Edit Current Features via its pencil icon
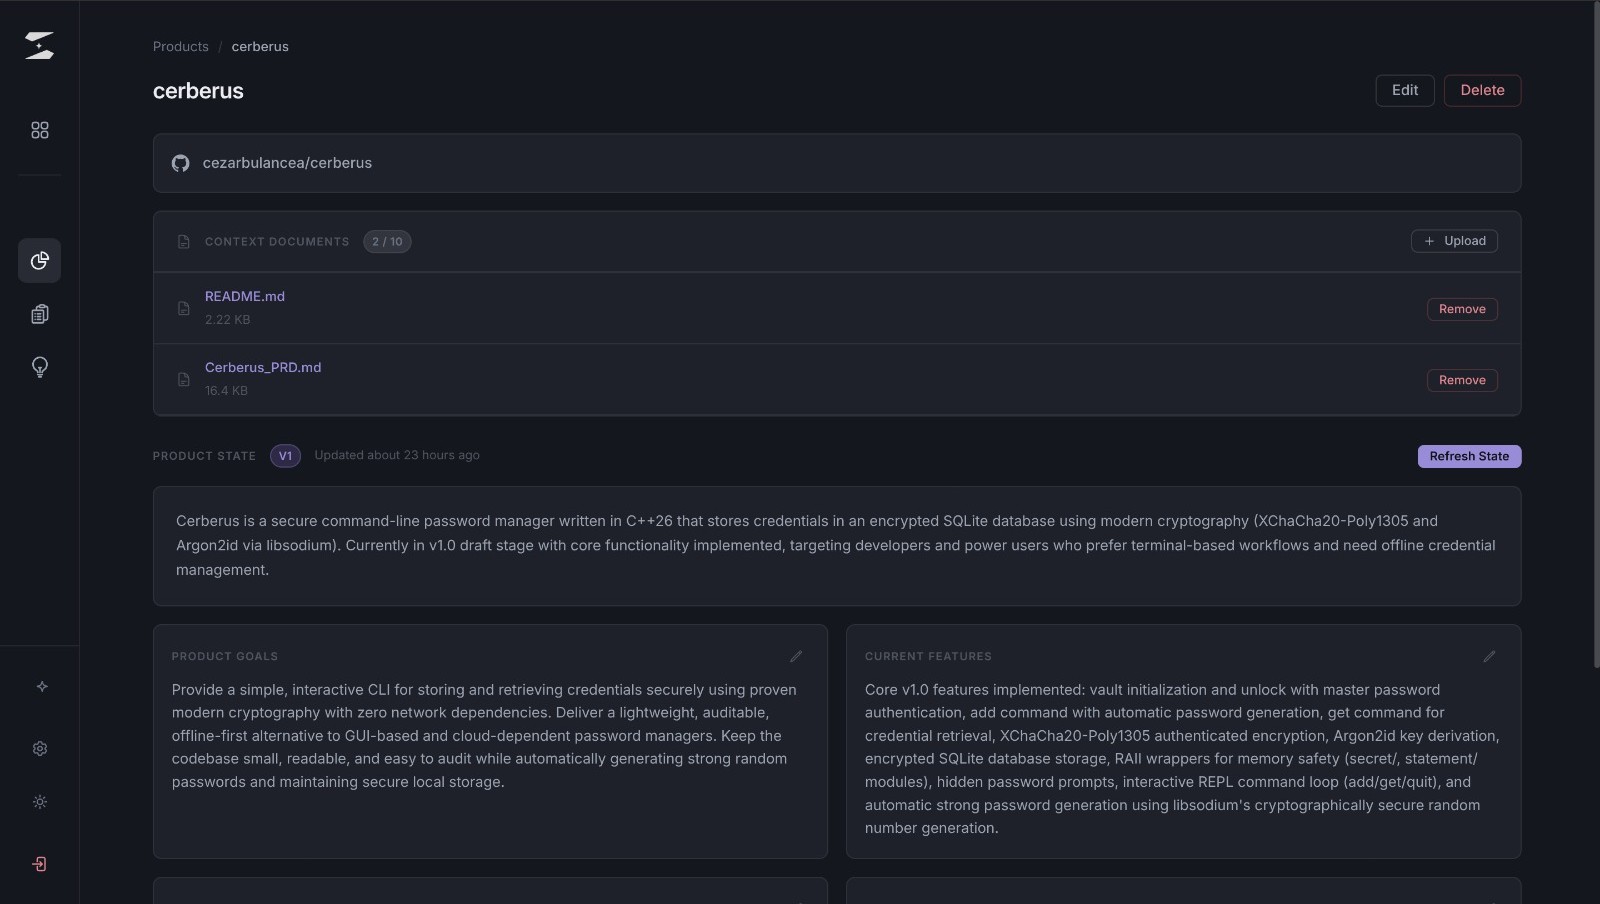The height and width of the screenshot is (904, 1600). (1488, 657)
